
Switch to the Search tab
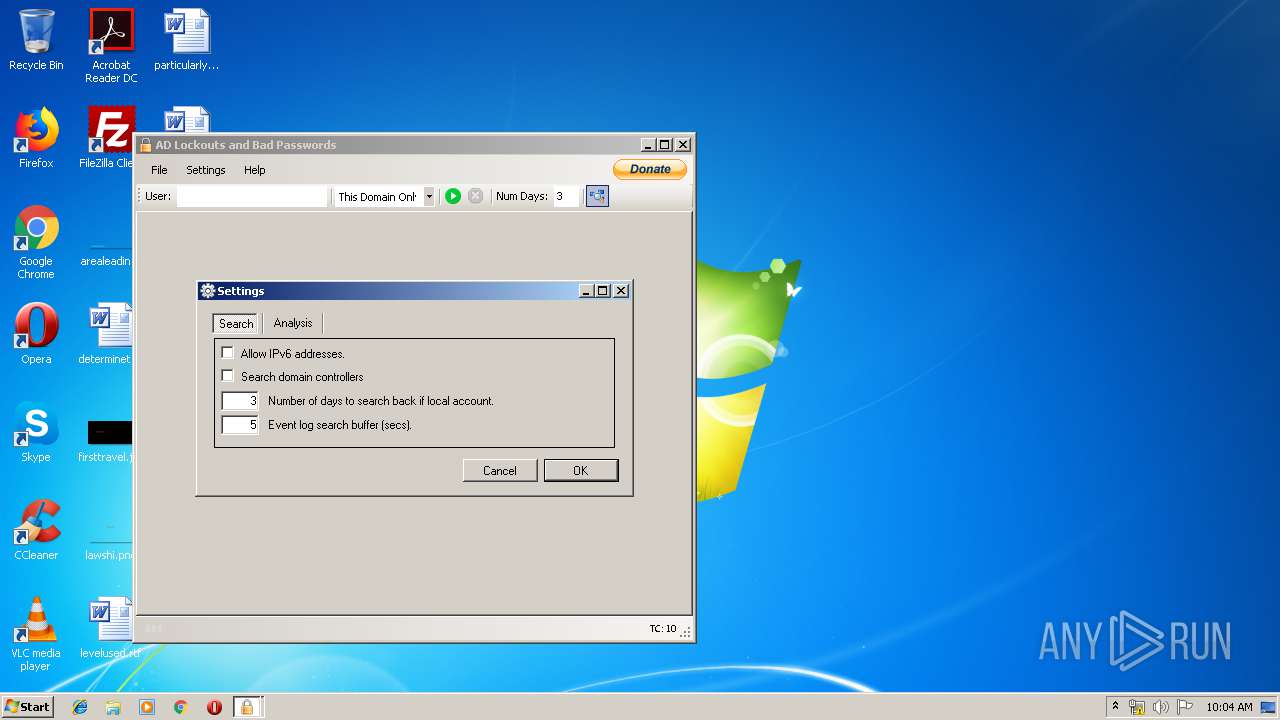coord(236,323)
